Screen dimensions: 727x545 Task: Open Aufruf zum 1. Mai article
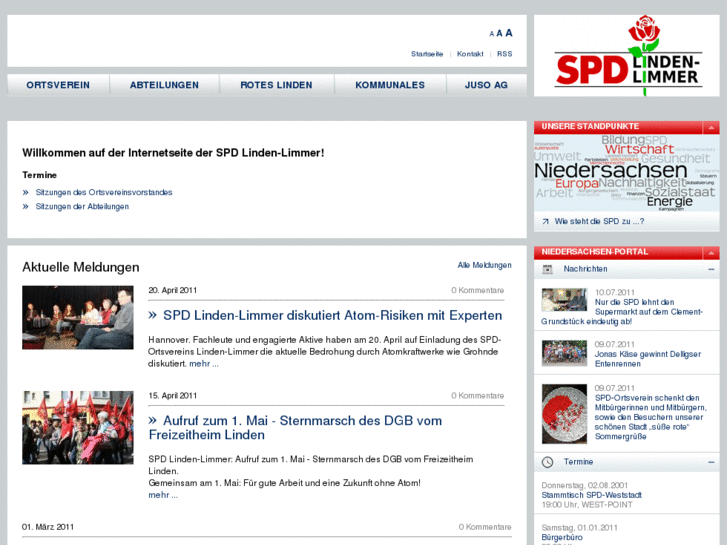click(x=295, y=428)
